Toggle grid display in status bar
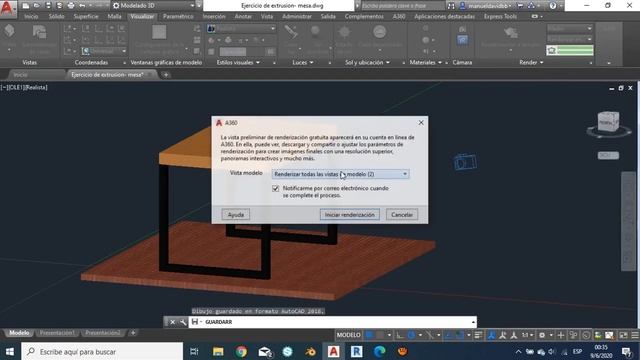Image resolution: width=640 pixels, height=360 pixels. point(369,335)
